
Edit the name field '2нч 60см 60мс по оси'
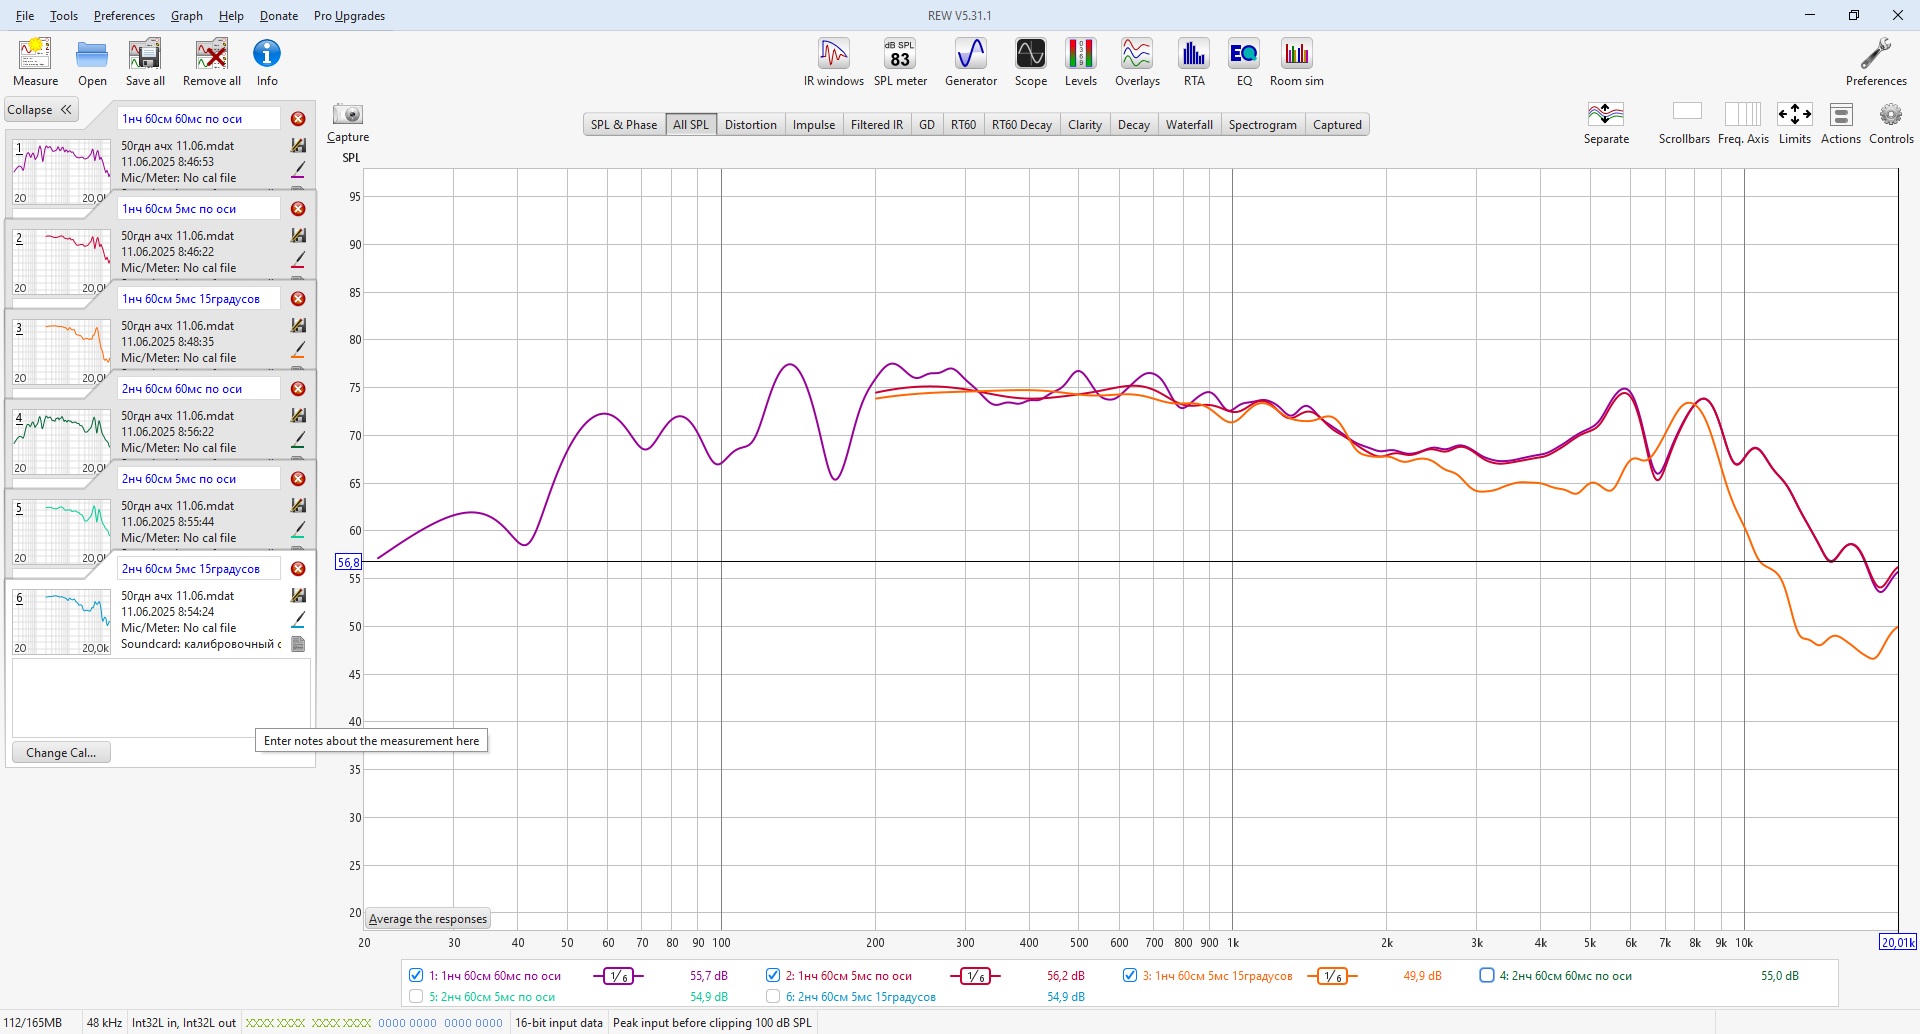(x=199, y=389)
